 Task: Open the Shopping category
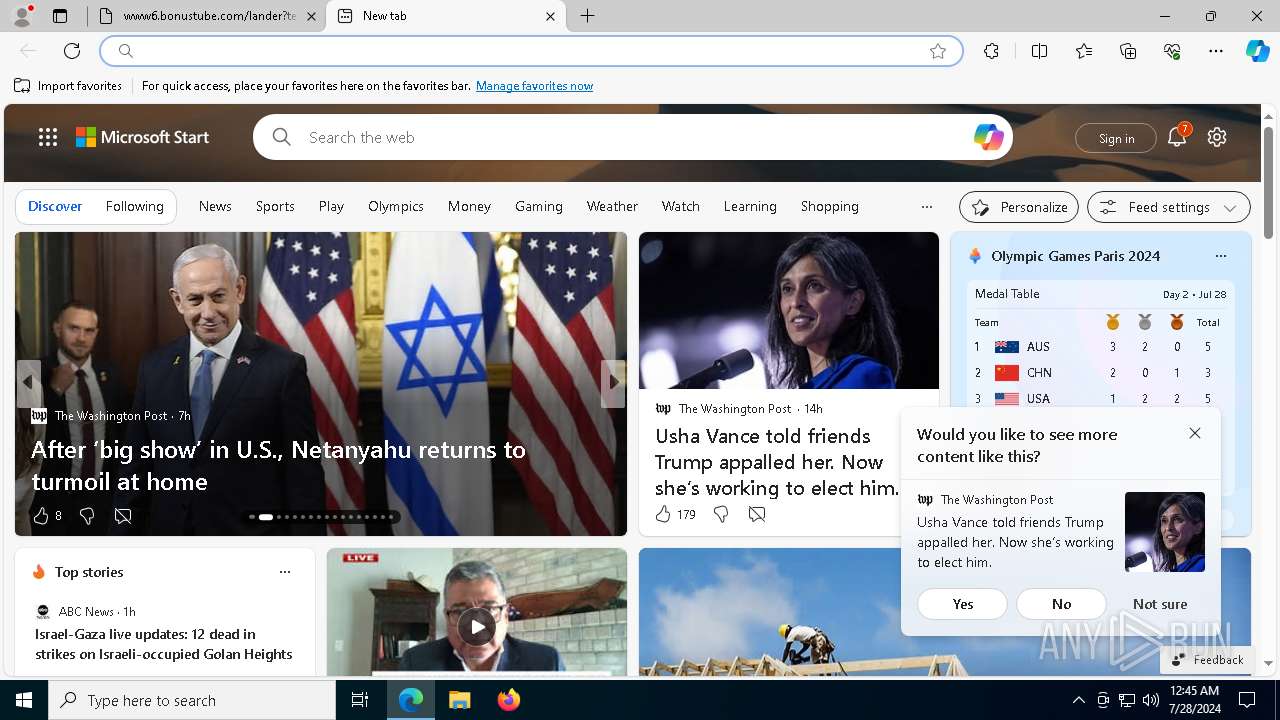click(829, 206)
